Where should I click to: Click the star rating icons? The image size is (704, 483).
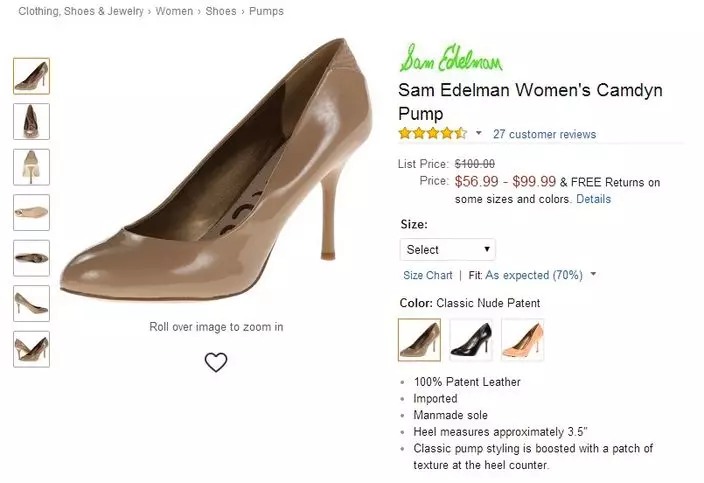click(432, 134)
